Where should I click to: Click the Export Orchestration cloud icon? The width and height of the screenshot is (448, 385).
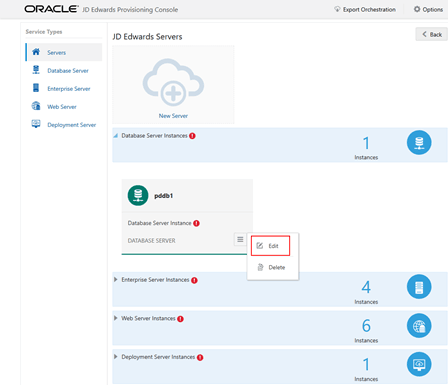(x=337, y=9)
